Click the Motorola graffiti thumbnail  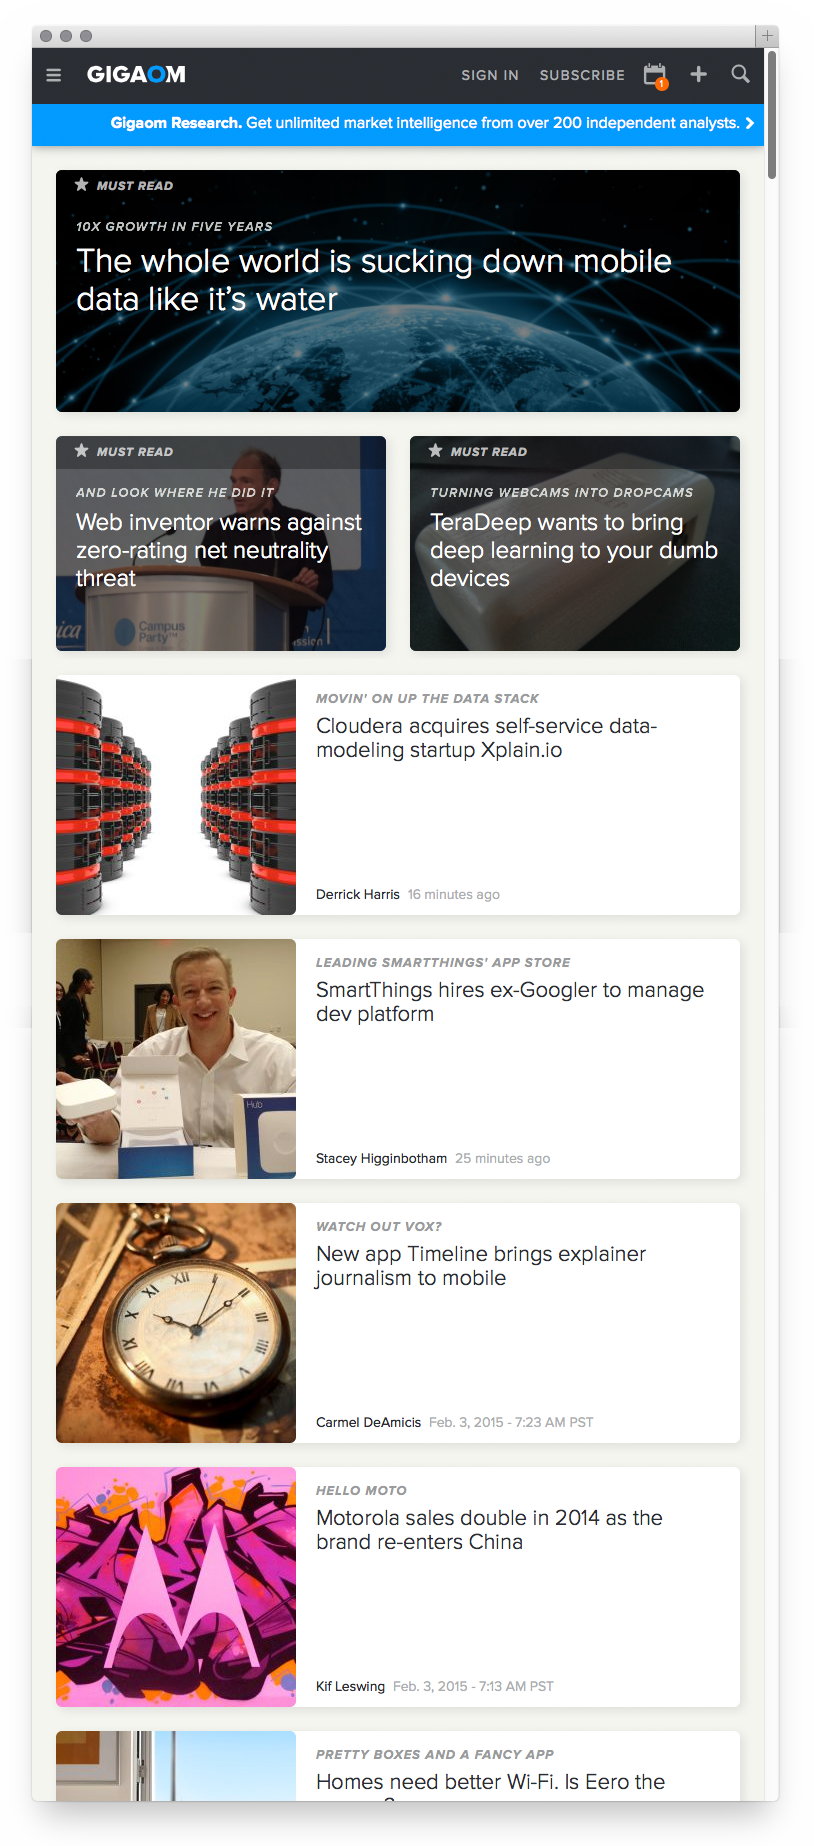pos(176,1587)
